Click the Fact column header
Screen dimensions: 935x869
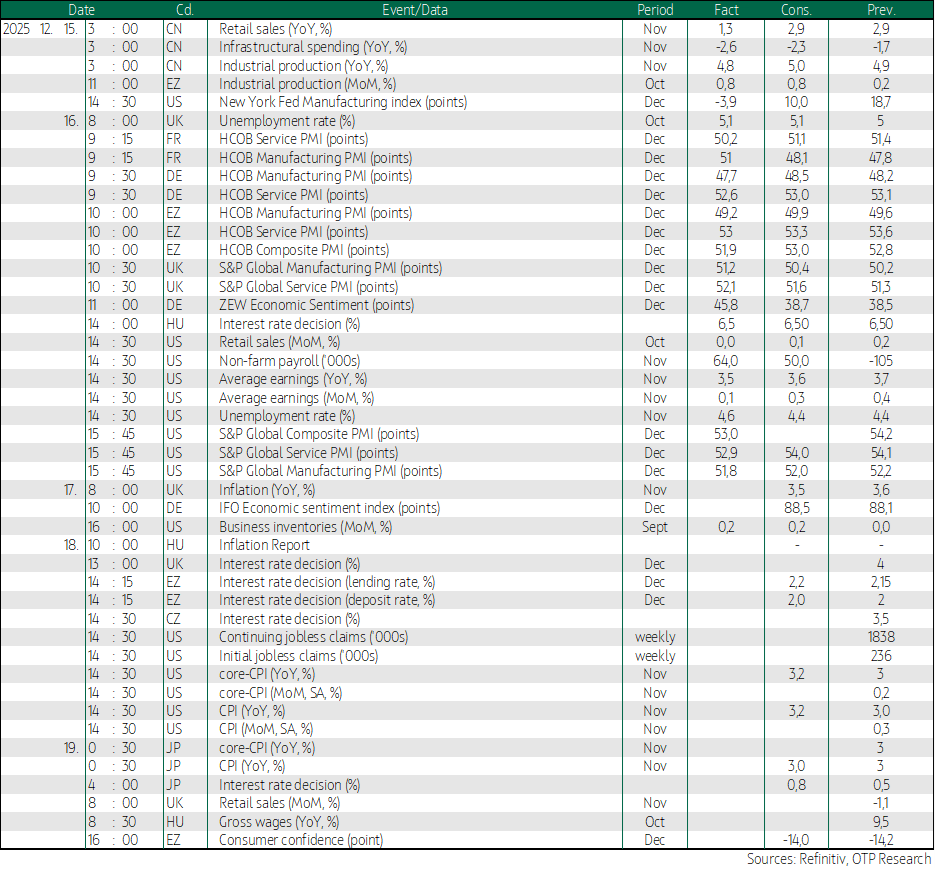[726, 10]
